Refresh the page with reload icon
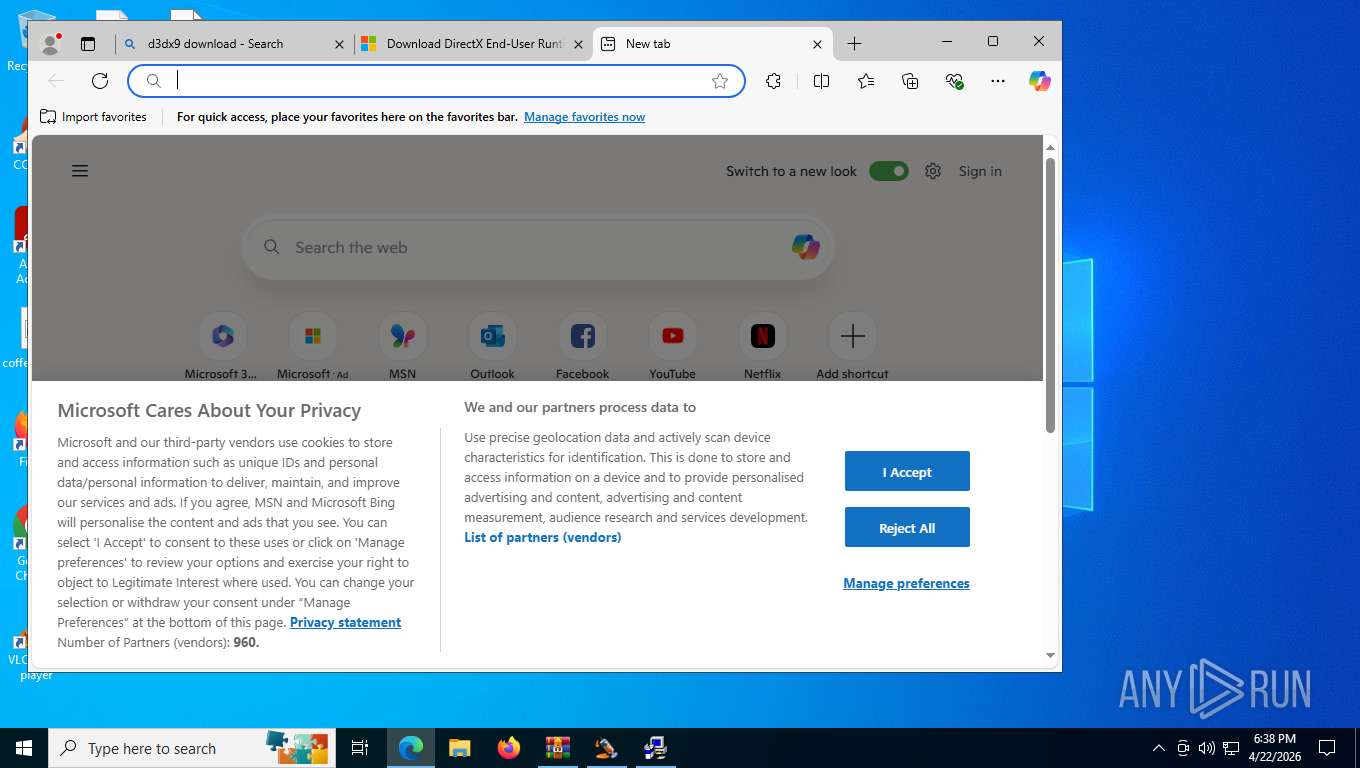Image resolution: width=1360 pixels, height=768 pixels. (100, 81)
